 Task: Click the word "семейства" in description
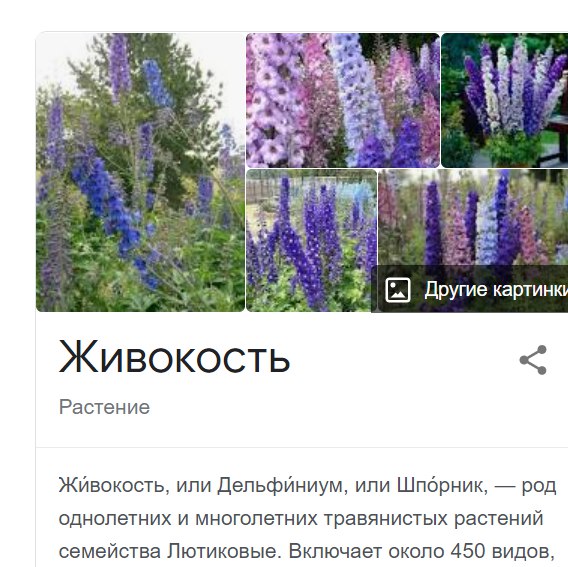[x=110, y=552]
